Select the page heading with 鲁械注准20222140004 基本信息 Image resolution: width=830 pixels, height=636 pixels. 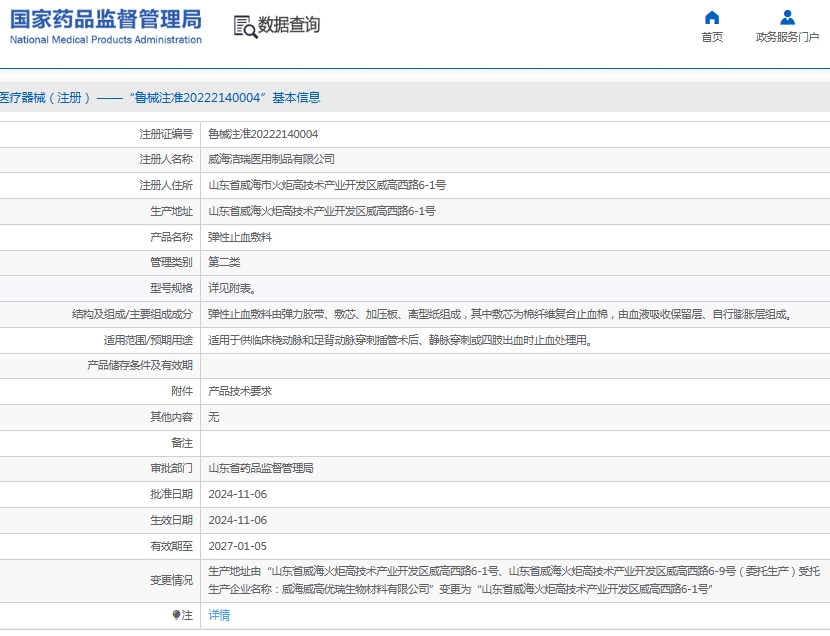(x=160, y=98)
